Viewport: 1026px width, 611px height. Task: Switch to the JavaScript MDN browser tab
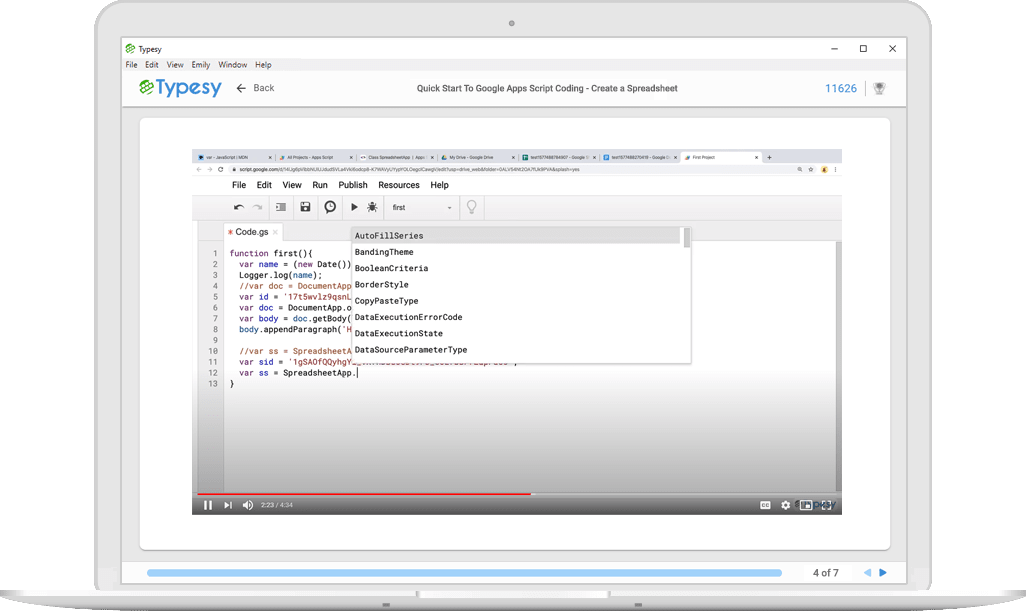pos(234,158)
